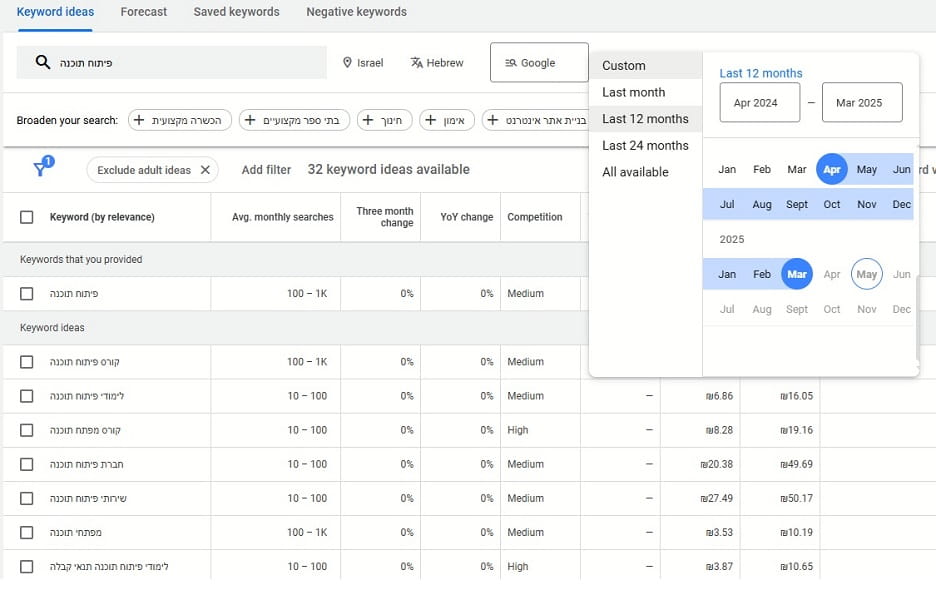Screen dimensions: 936x600
Task: Check the קורס מפתח תוכנה keyword
Action: pos(26,430)
